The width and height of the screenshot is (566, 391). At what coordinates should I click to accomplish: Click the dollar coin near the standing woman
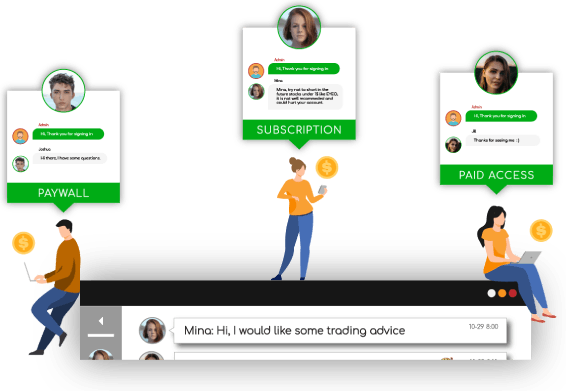click(327, 168)
